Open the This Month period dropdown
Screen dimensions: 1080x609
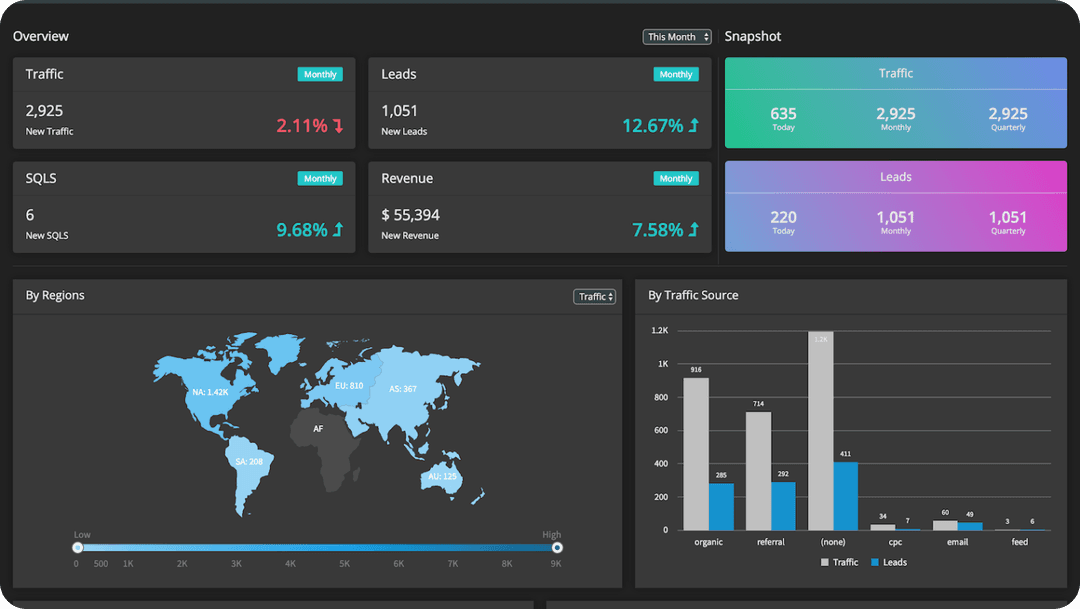[x=676, y=37]
